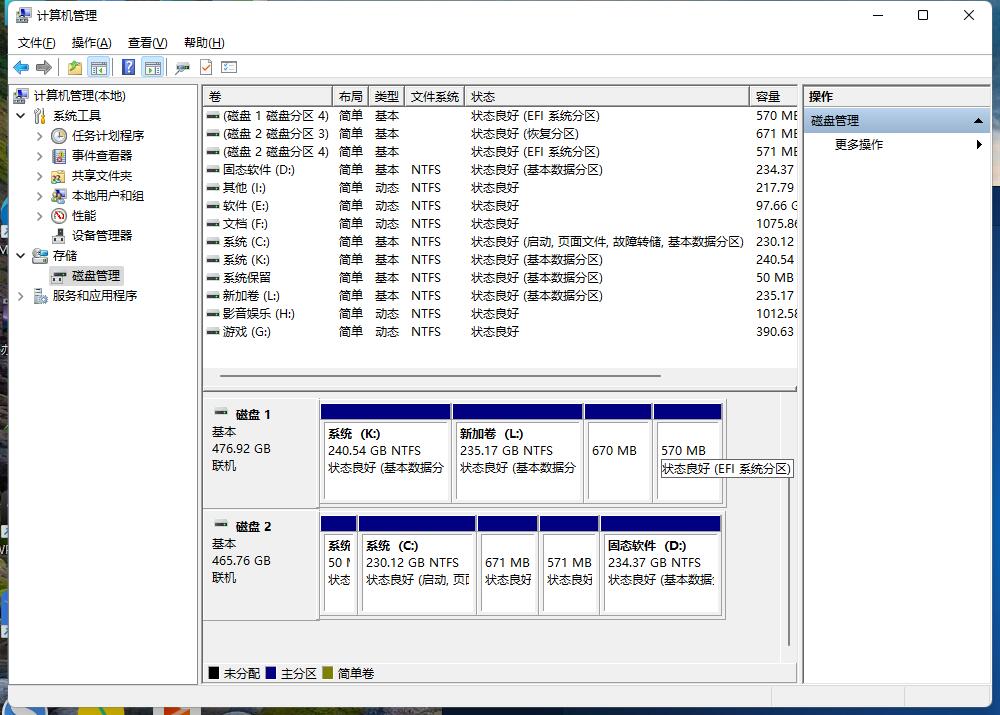Viewport: 1000px width, 715px height.
Task: Select the 设备管理器 icon in the sidebar
Action: (x=59, y=235)
